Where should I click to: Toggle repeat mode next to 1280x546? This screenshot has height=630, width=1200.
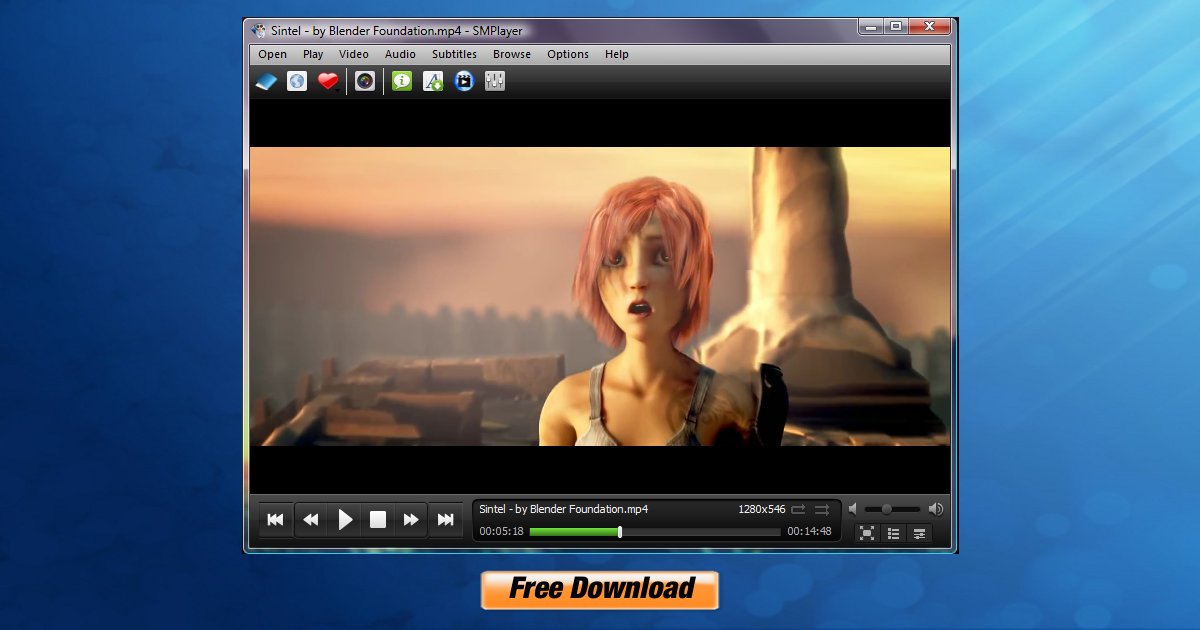pyautogui.click(x=798, y=510)
